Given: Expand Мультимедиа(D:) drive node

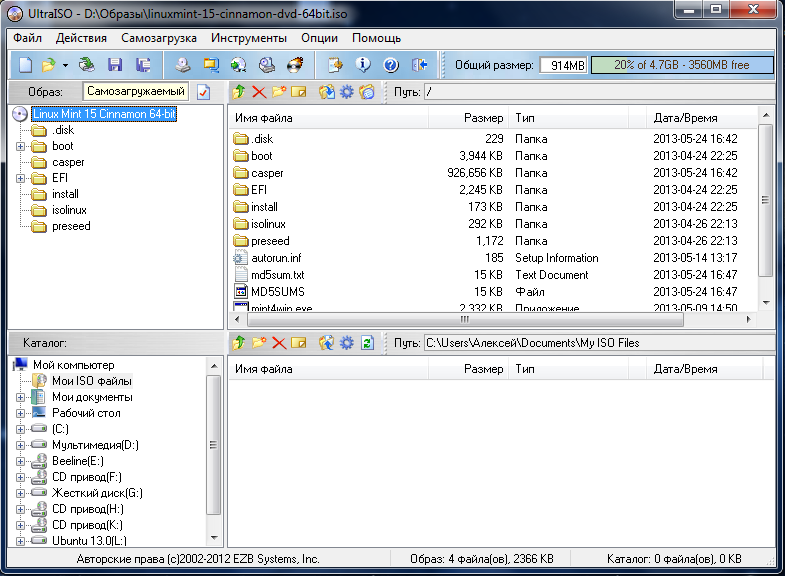Looking at the screenshot, I should [20, 445].
